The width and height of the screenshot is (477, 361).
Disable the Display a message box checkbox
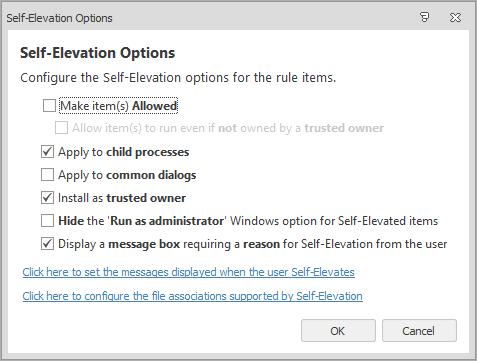47,244
